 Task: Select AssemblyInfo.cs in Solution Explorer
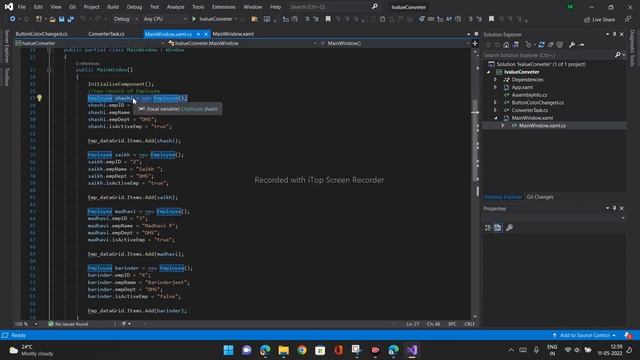pos(529,95)
